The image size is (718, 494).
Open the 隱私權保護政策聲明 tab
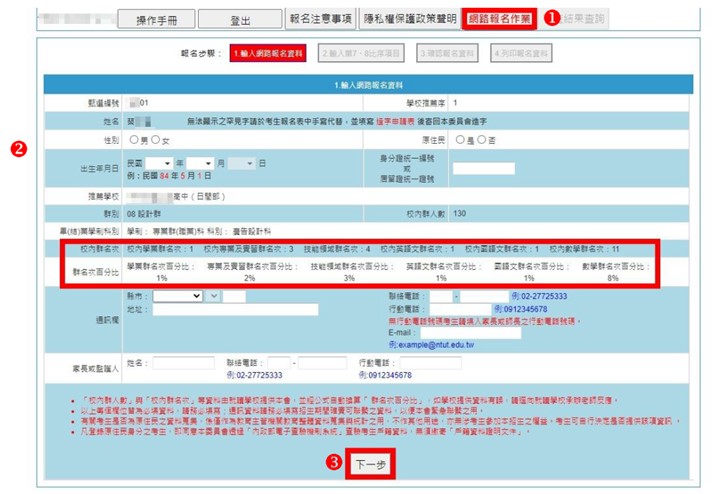pyautogui.click(x=409, y=18)
